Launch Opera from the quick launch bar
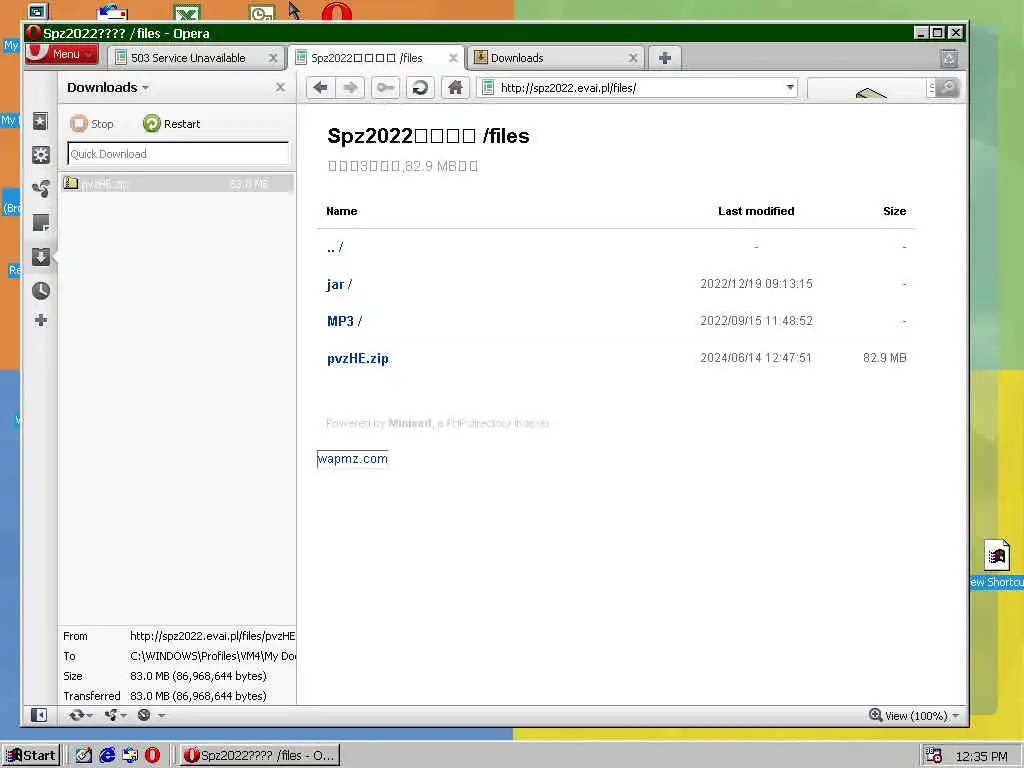The height and width of the screenshot is (768, 1024). tap(152, 756)
